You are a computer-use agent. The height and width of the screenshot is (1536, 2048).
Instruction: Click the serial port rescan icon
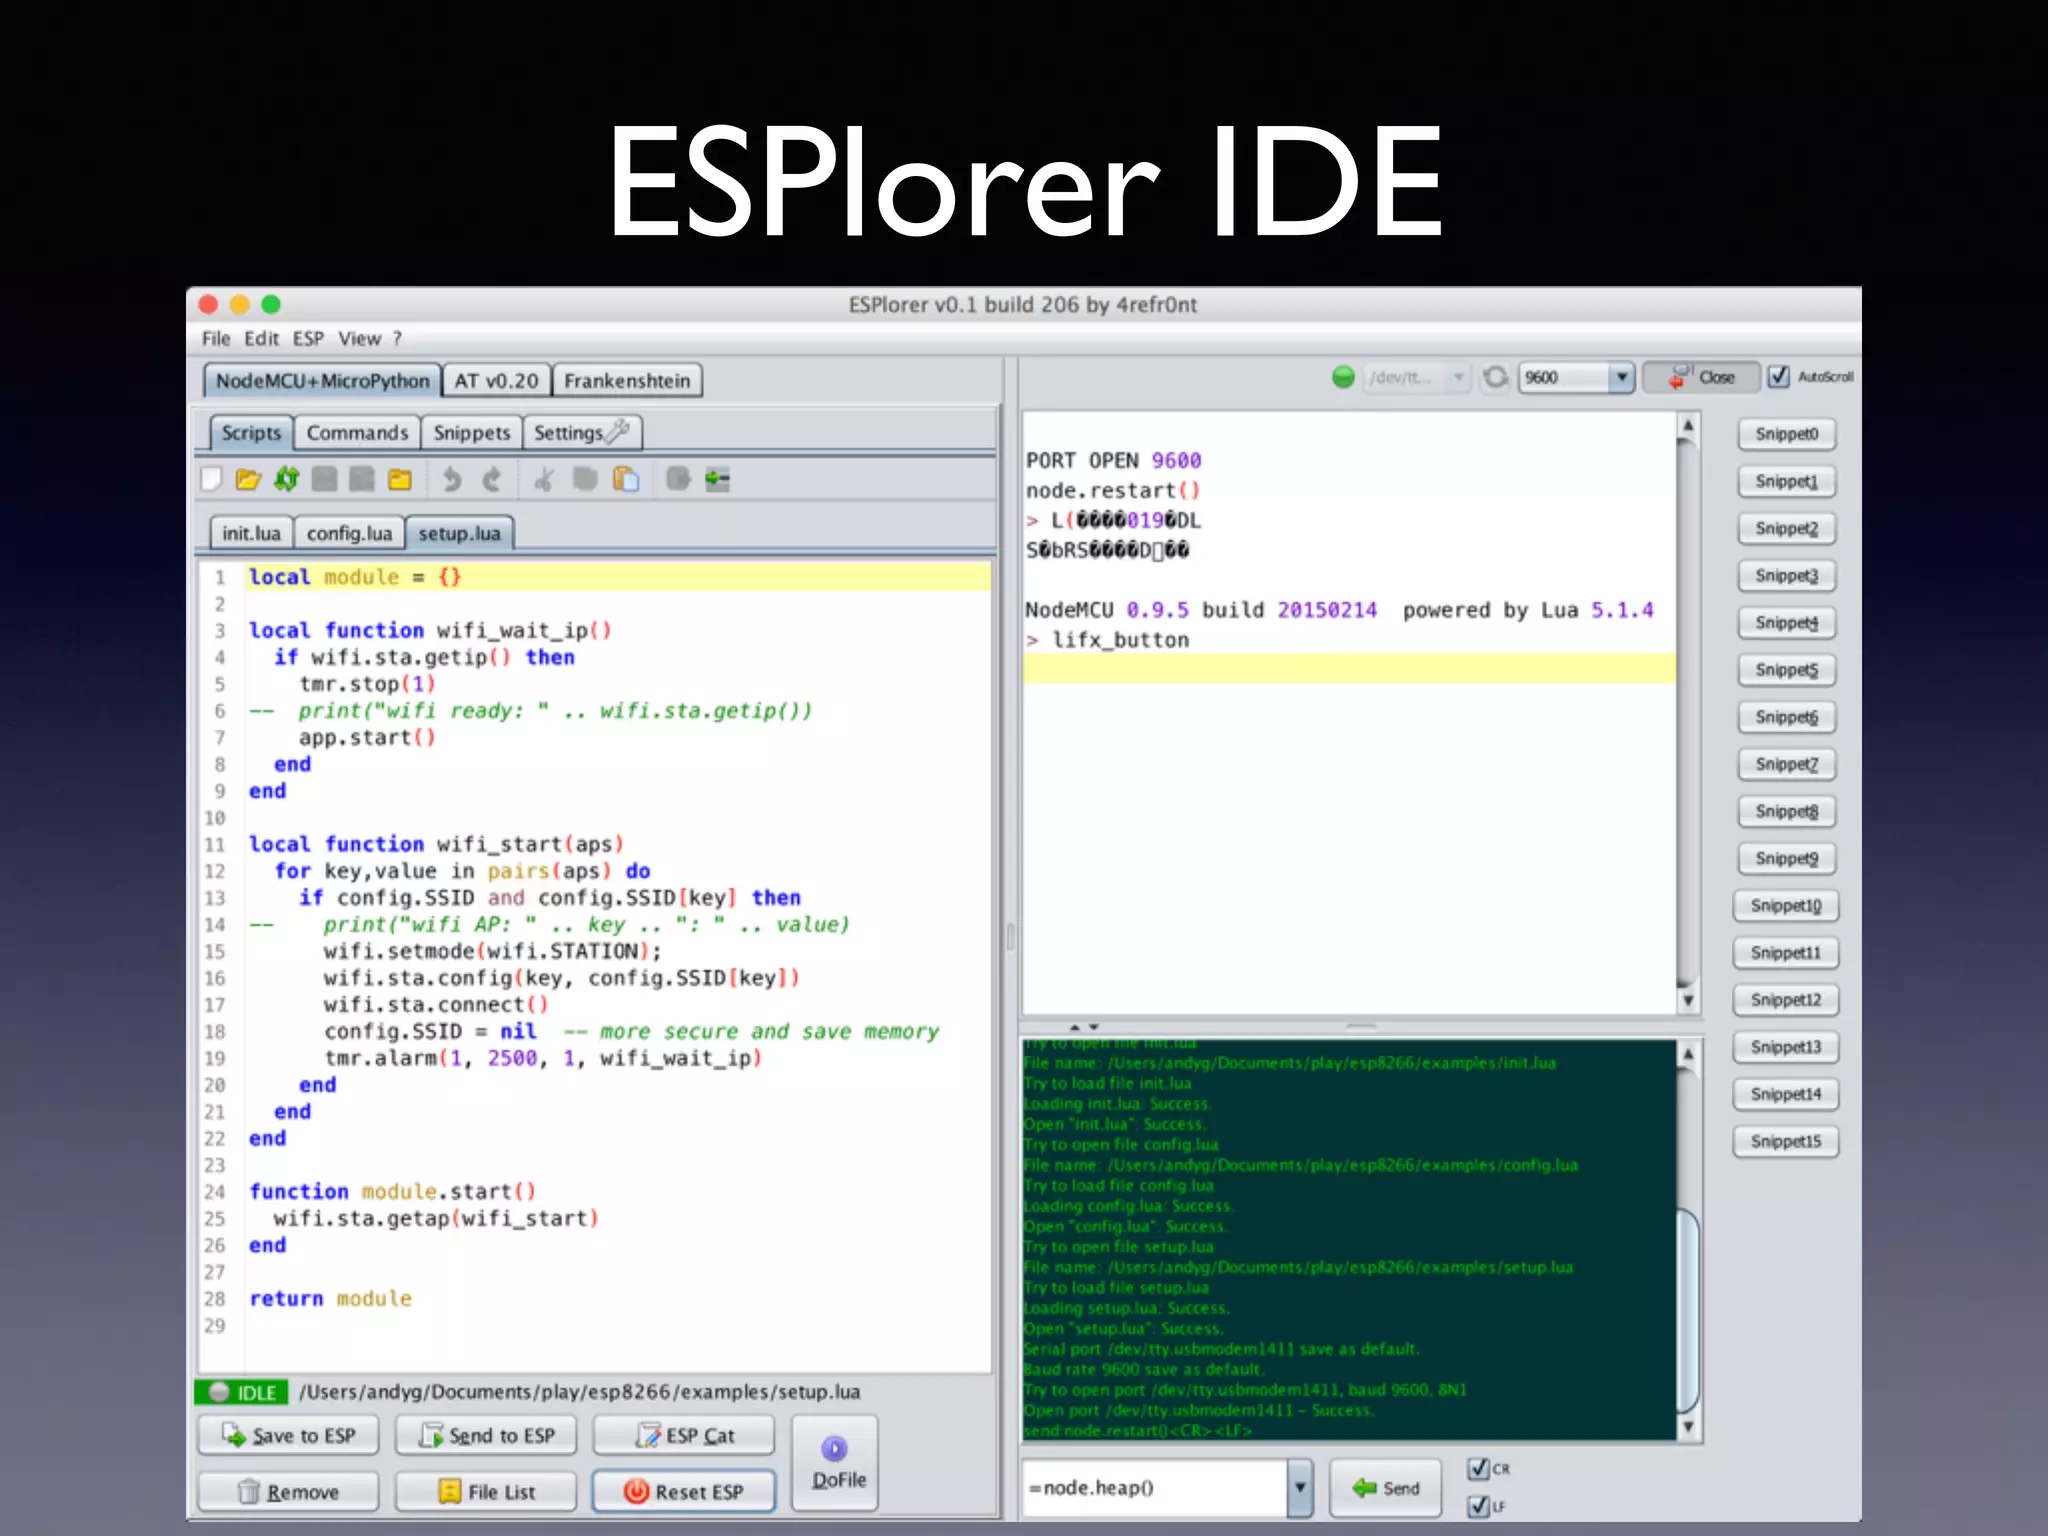pos(1495,377)
